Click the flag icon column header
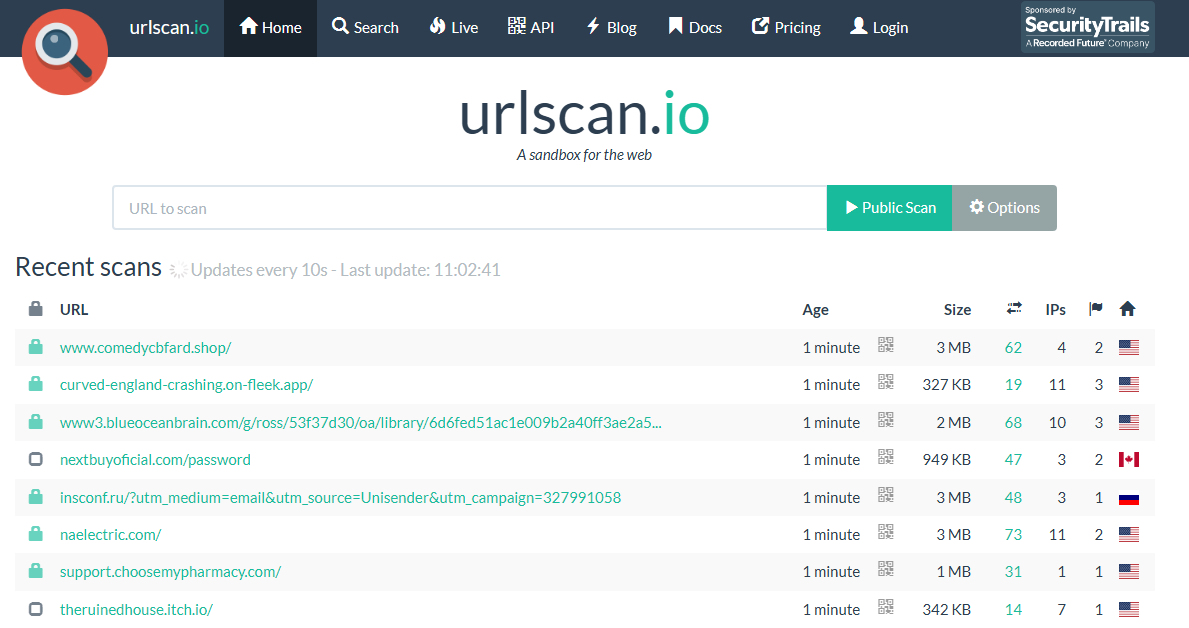The height and width of the screenshot is (628, 1189). (x=1096, y=309)
